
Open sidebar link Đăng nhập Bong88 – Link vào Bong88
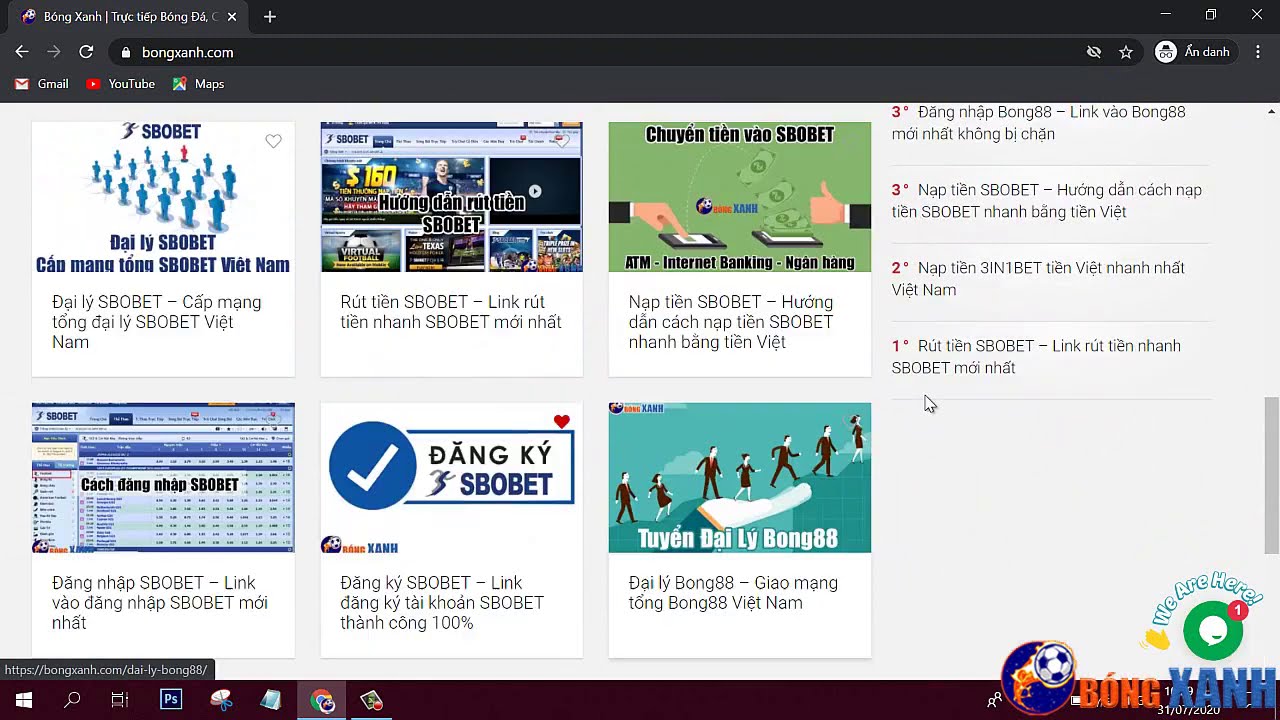1039,123
